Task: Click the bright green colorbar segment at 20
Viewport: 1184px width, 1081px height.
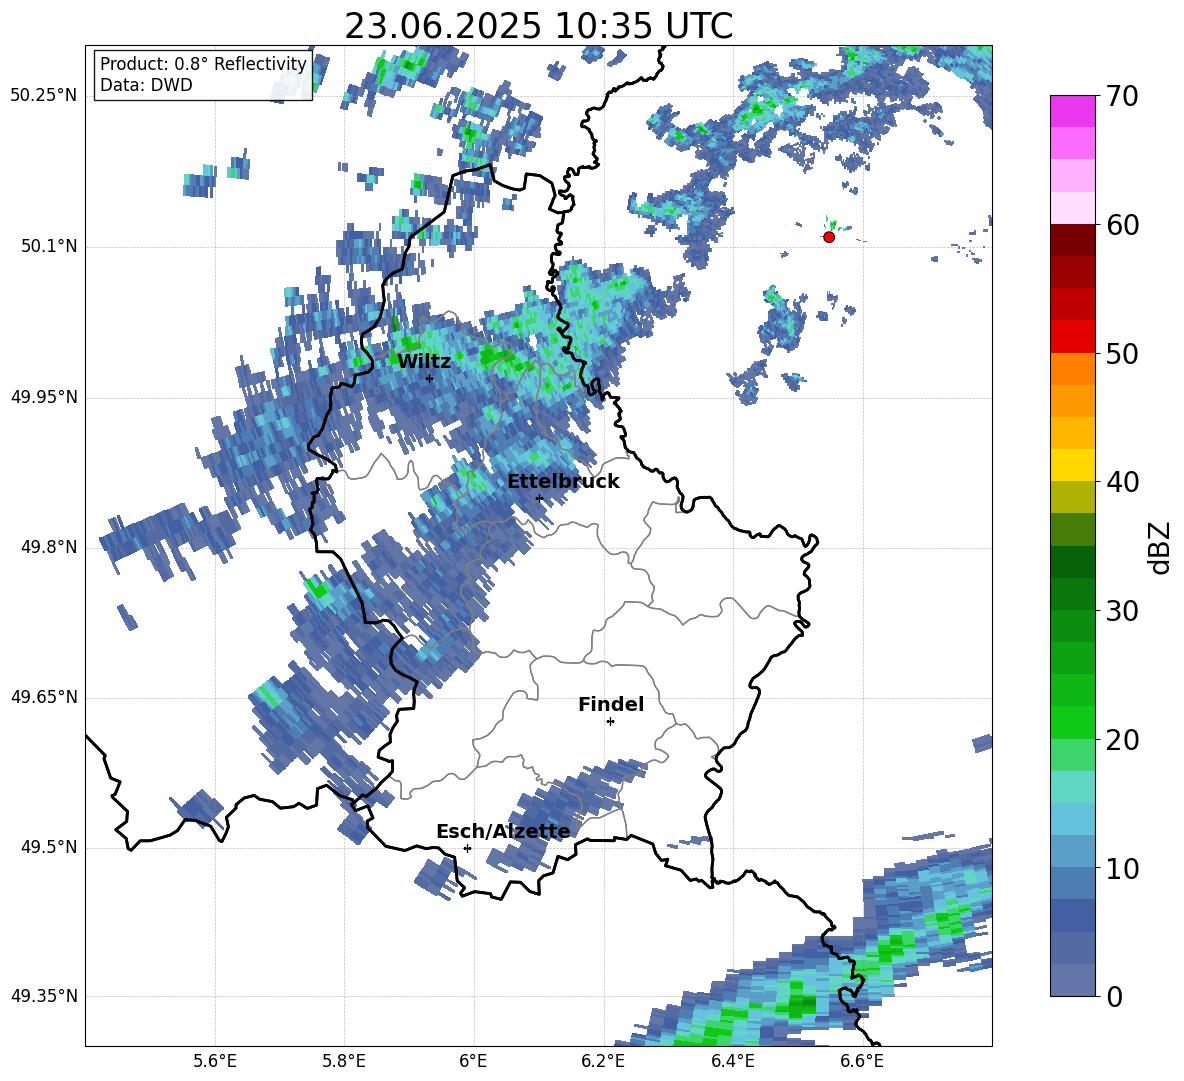Action: 1072,722
